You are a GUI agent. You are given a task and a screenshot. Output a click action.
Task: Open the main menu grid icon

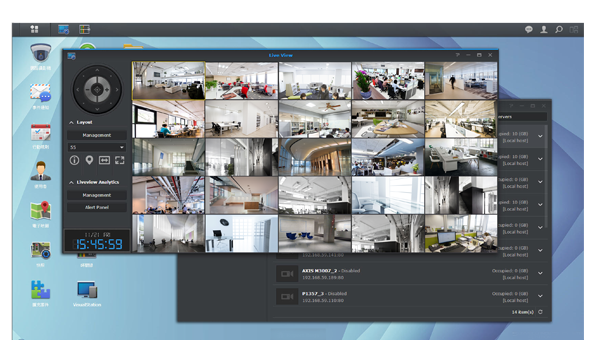point(34,29)
